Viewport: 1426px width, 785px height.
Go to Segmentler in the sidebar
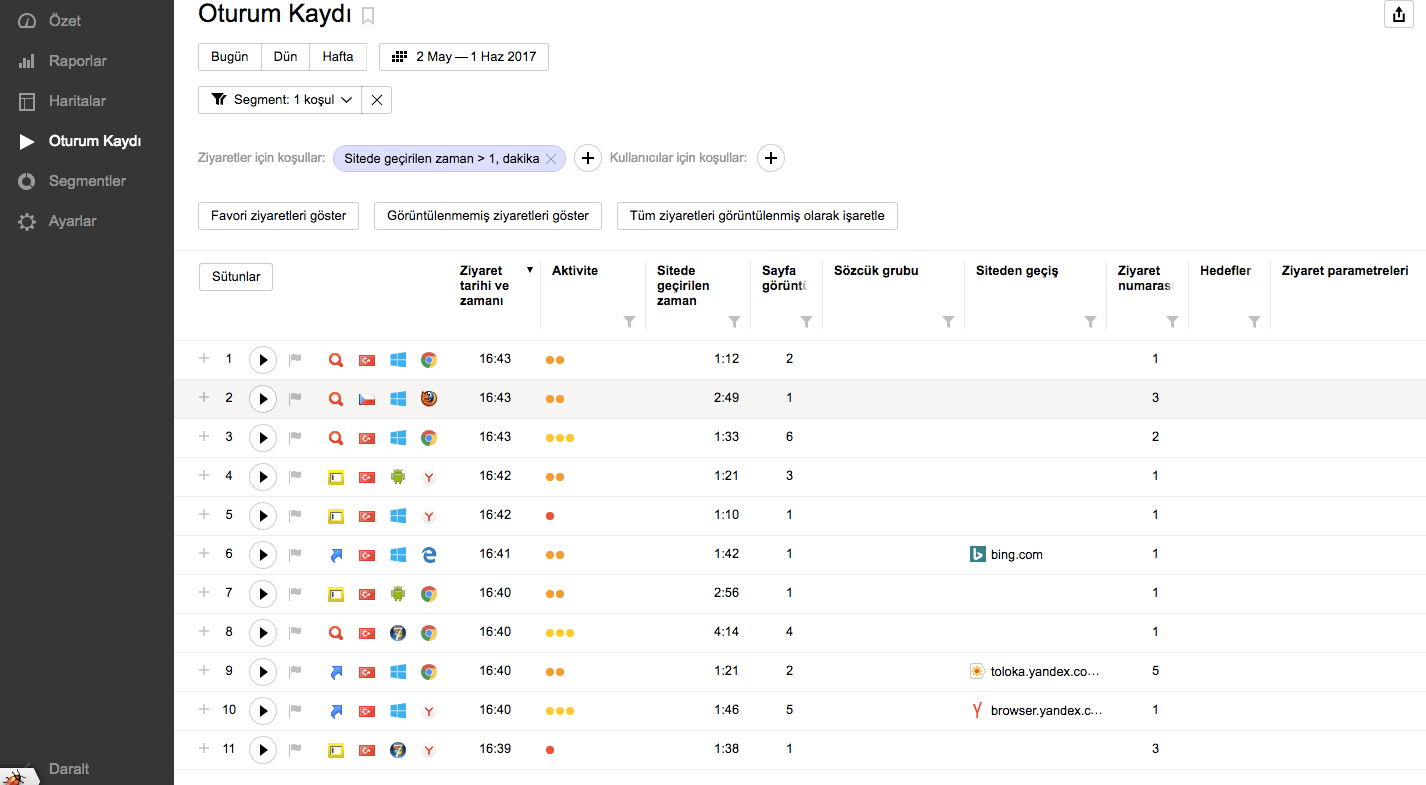(87, 181)
